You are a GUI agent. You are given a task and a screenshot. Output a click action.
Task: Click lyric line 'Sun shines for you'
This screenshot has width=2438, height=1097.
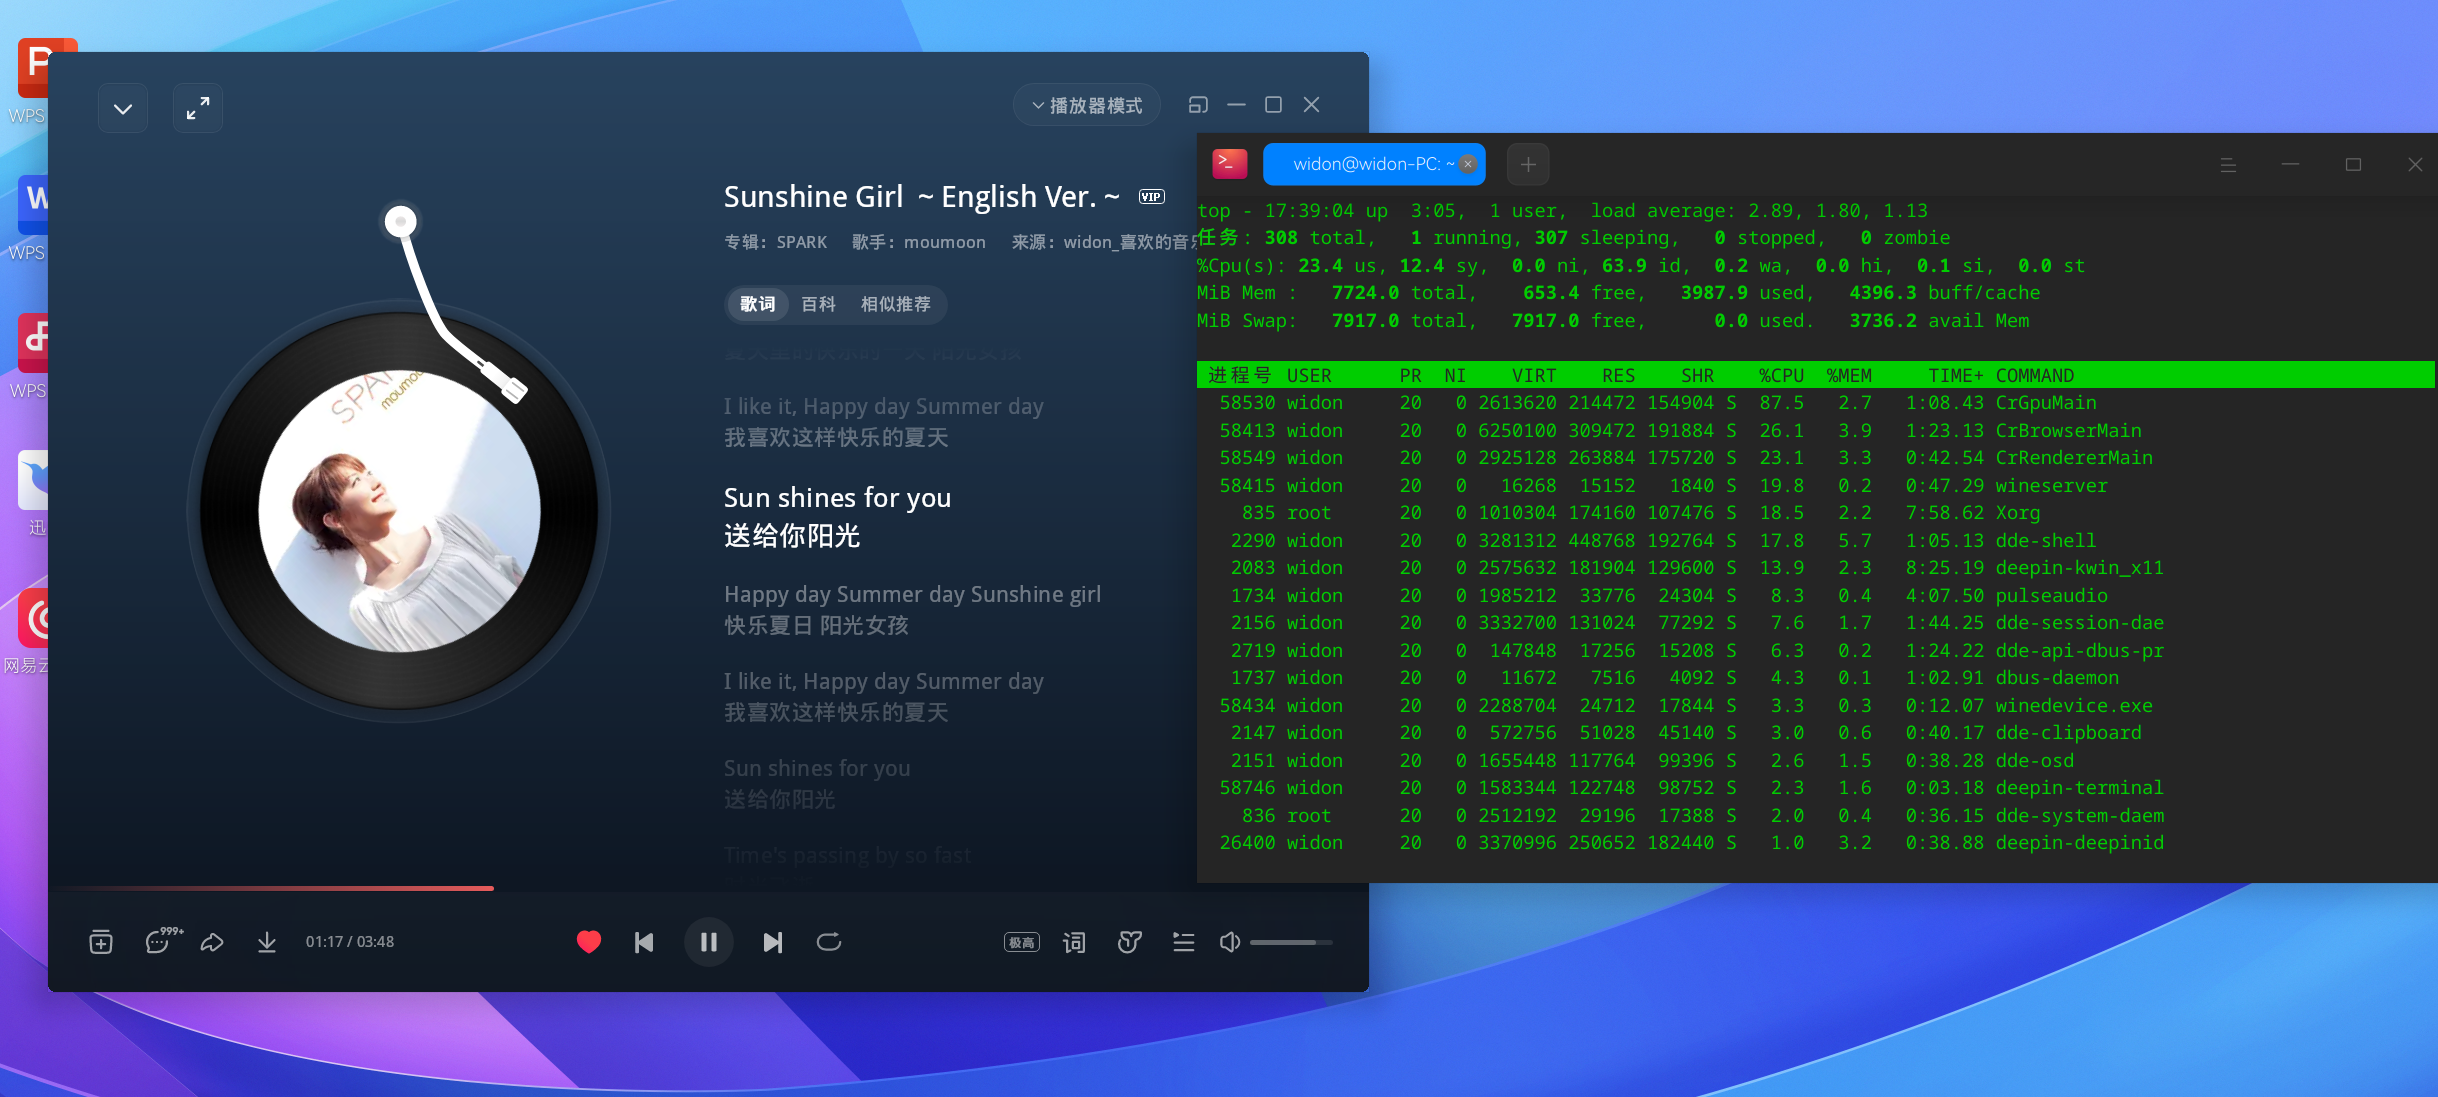(837, 498)
